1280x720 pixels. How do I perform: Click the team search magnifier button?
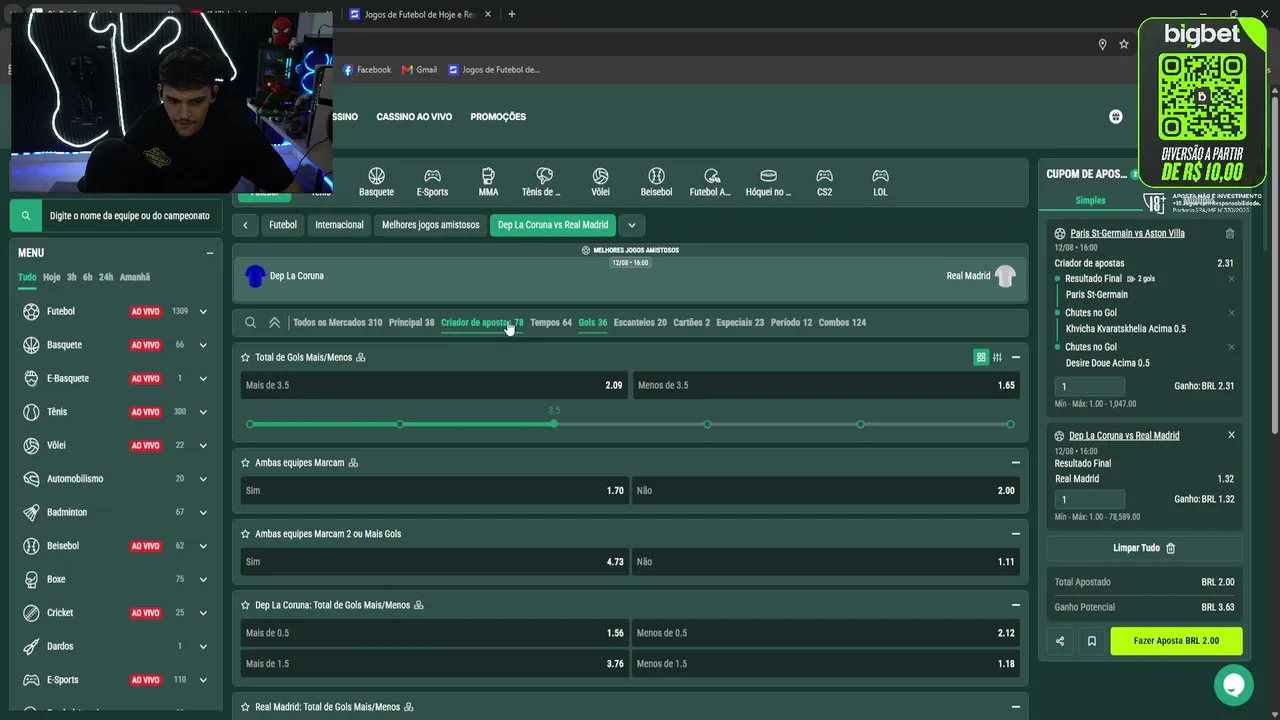pos(26,215)
